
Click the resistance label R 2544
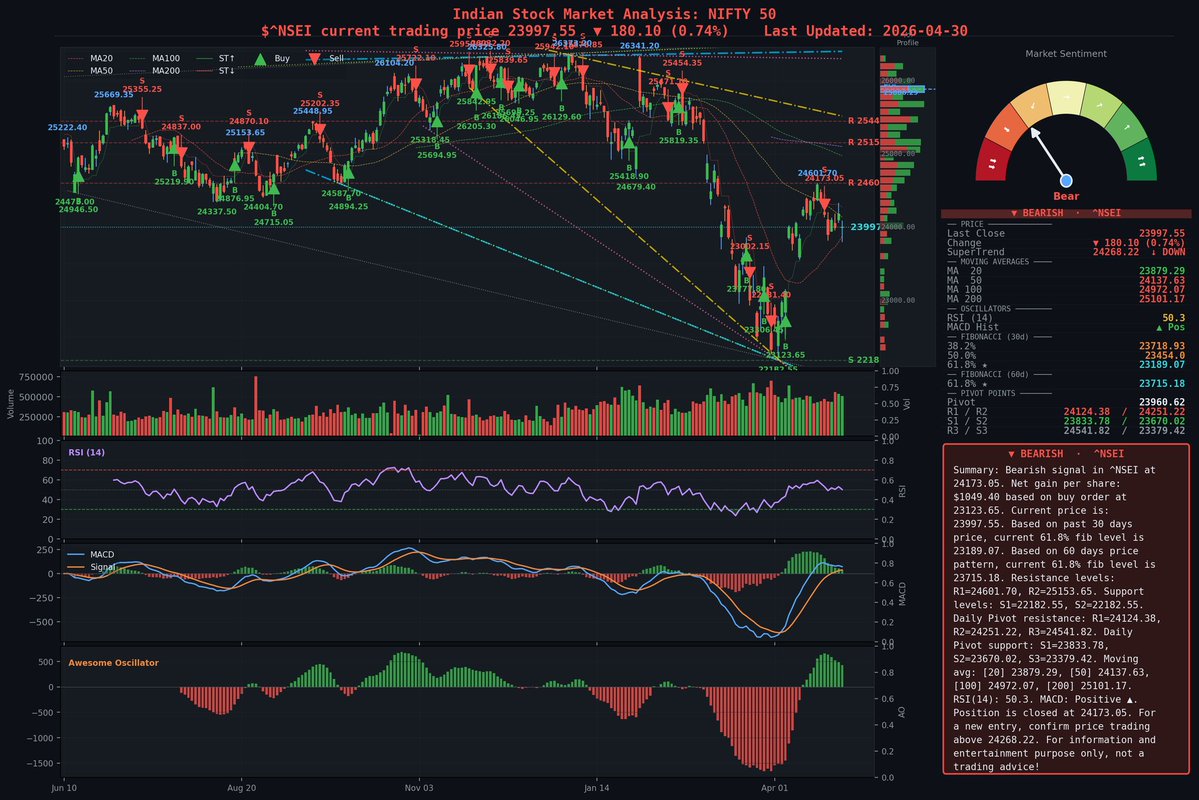[863, 121]
